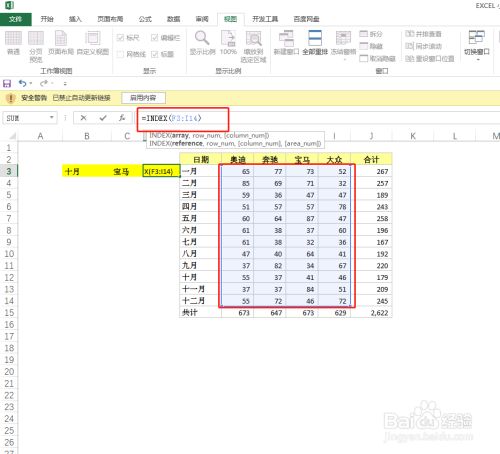Click the Undo arrow icon
This screenshot has width=500, height=454.
click(22, 83)
